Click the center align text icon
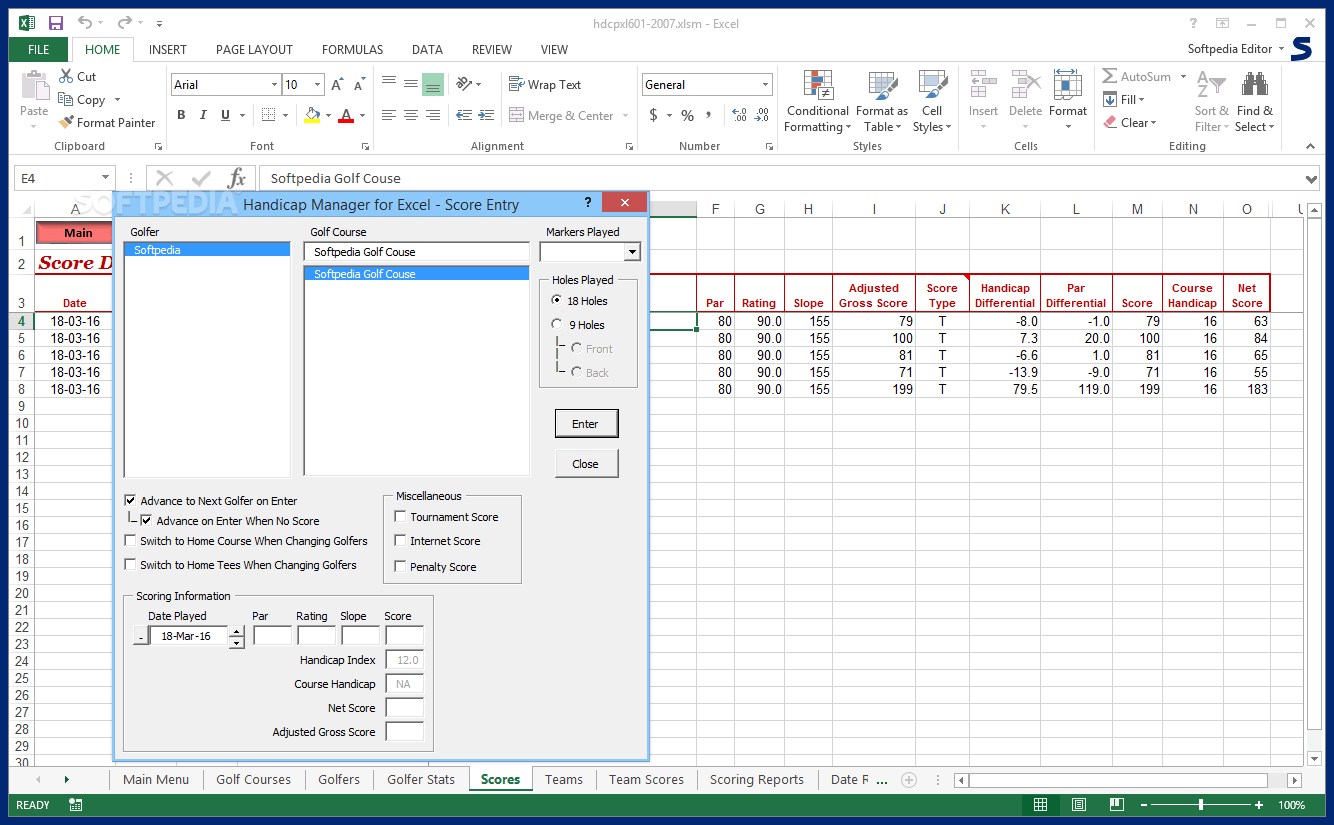Screen dimensions: 1334x825 tap(410, 115)
